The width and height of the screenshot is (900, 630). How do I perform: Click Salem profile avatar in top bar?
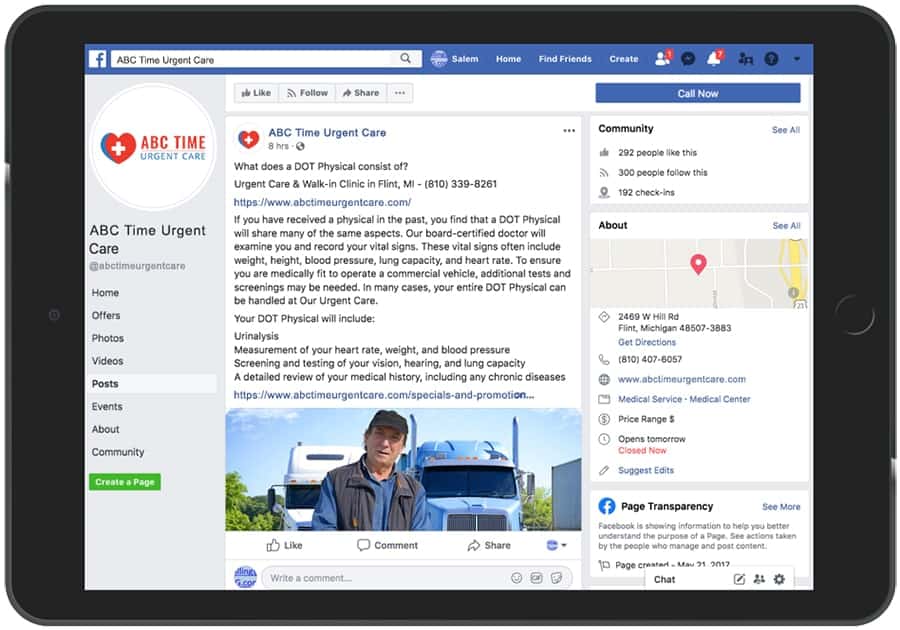pyautogui.click(x=439, y=59)
